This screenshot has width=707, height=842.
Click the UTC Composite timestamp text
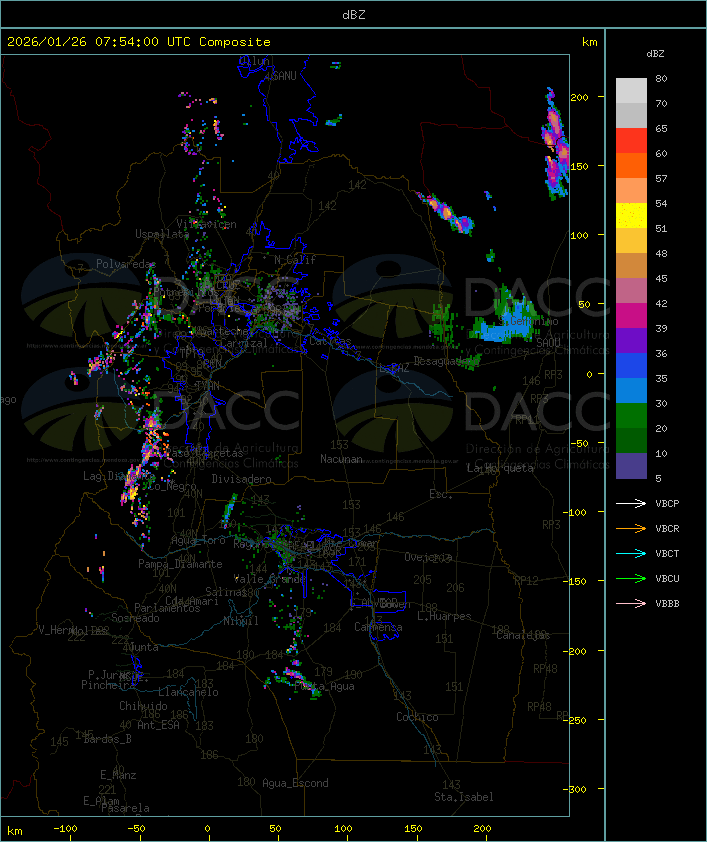[139, 42]
